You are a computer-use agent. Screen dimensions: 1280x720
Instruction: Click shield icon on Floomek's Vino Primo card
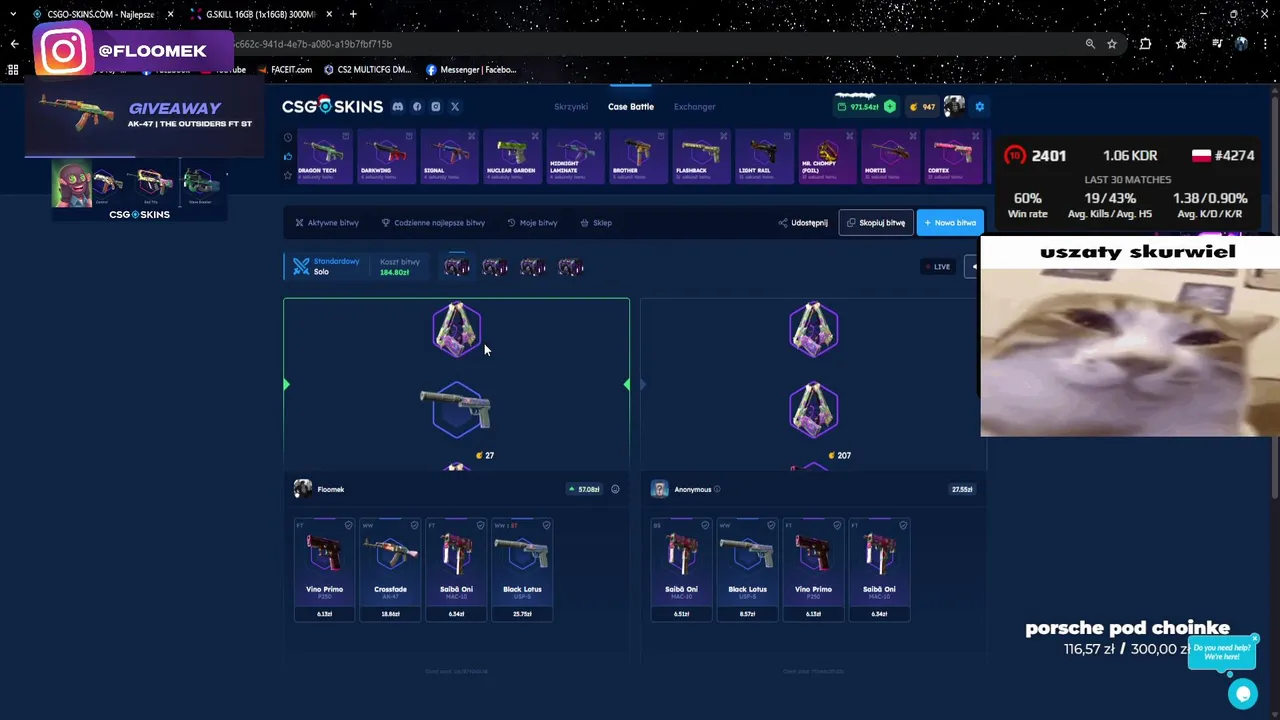click(349, 525)
